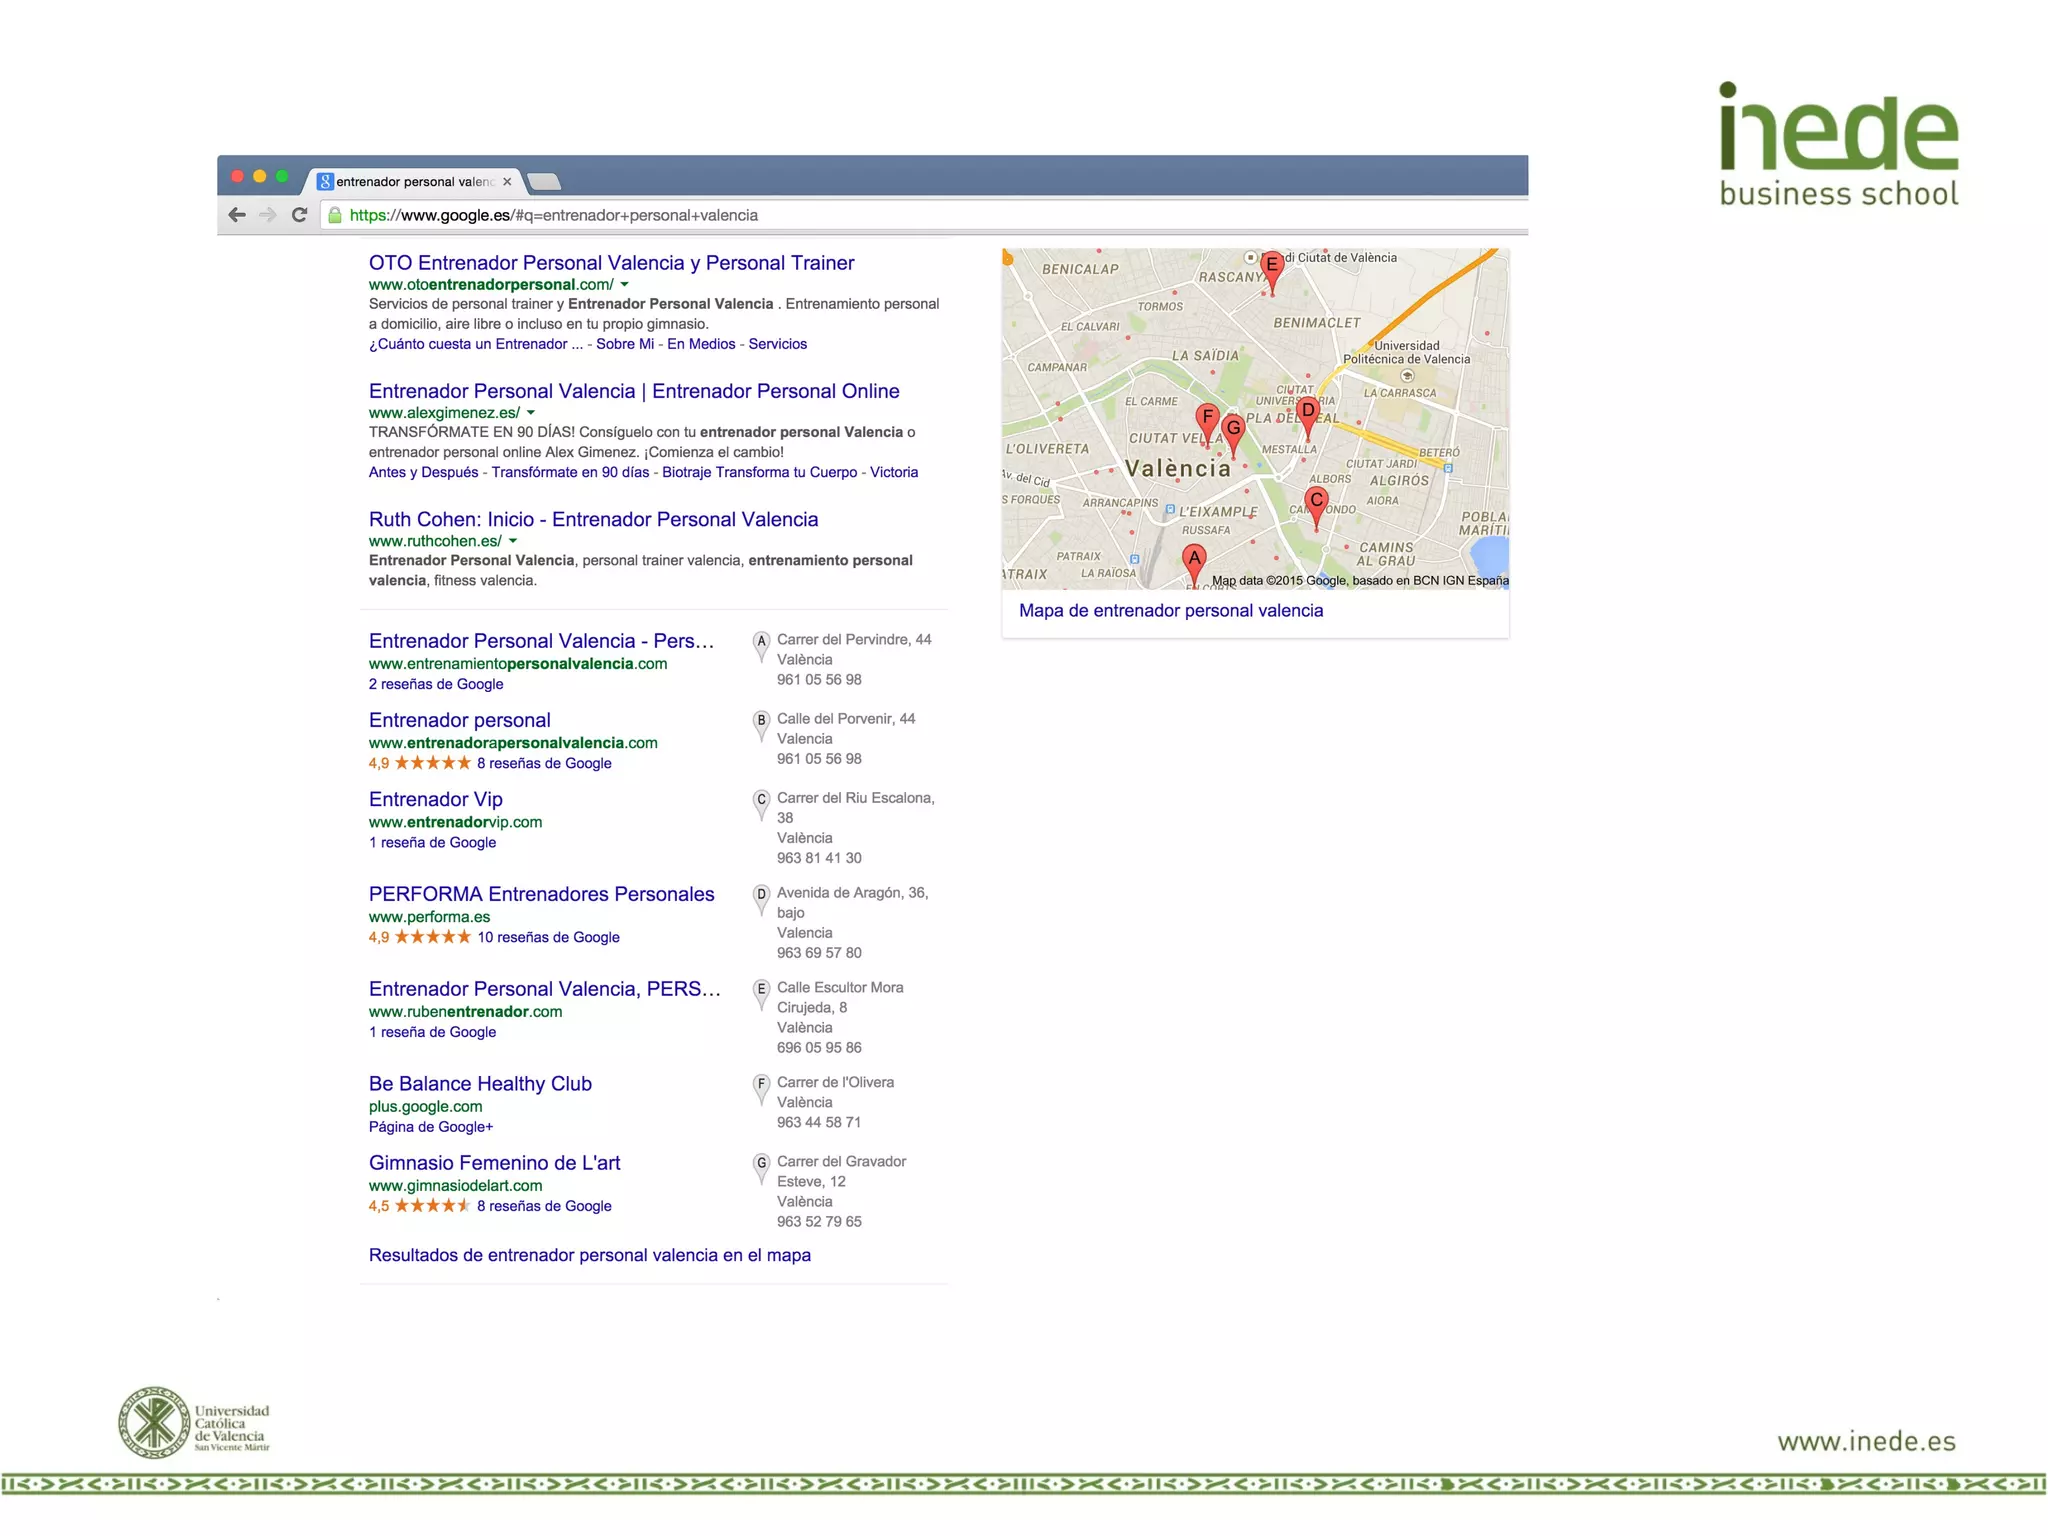Click map marker C near Albors
Image resolution: width=2048 pixels, height=1536 pixels.
click(1316, 502)
